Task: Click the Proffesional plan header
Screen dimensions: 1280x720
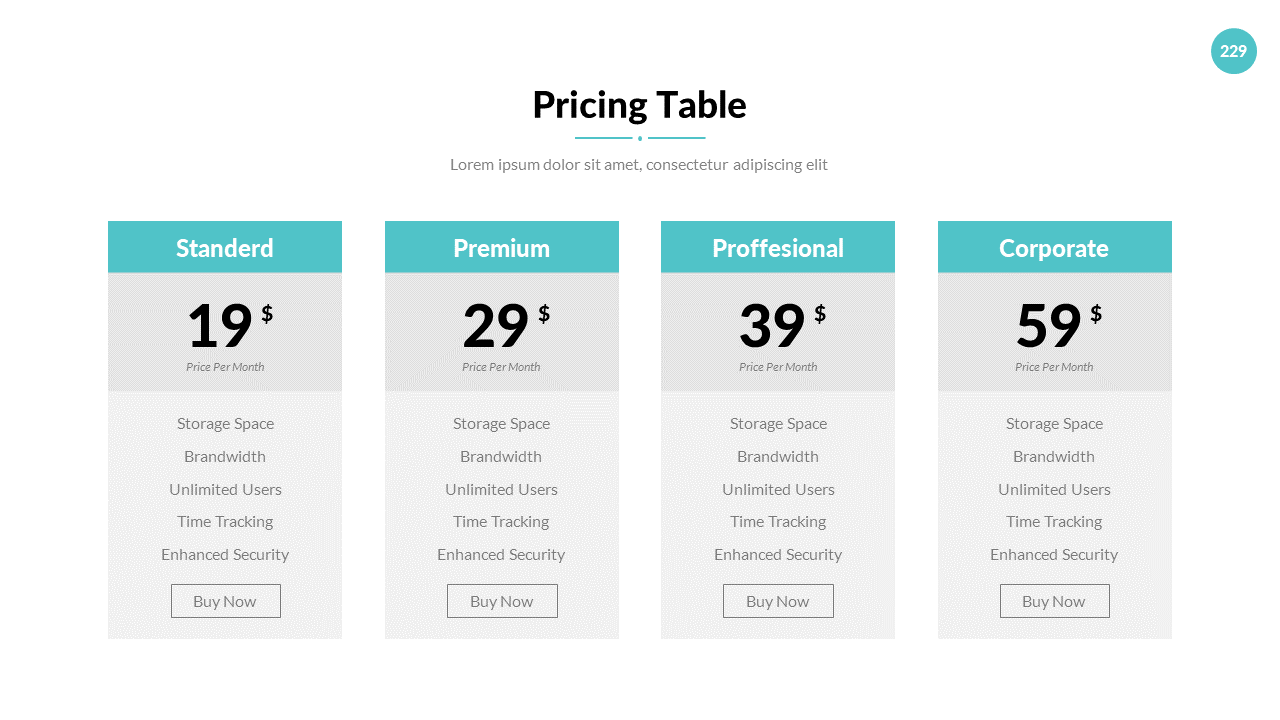Action: [x=778, y=248]
